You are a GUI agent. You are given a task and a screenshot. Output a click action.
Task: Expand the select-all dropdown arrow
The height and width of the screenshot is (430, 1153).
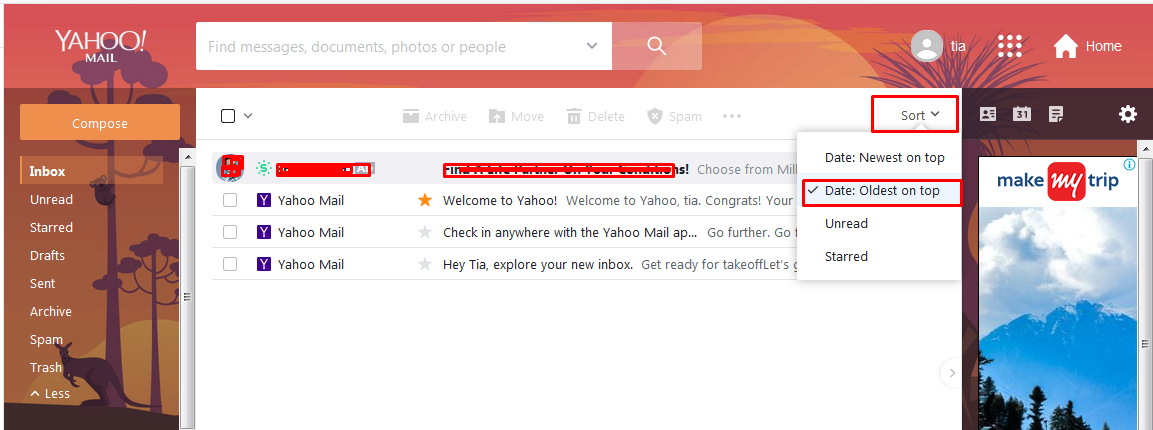[x=248, y=115]
